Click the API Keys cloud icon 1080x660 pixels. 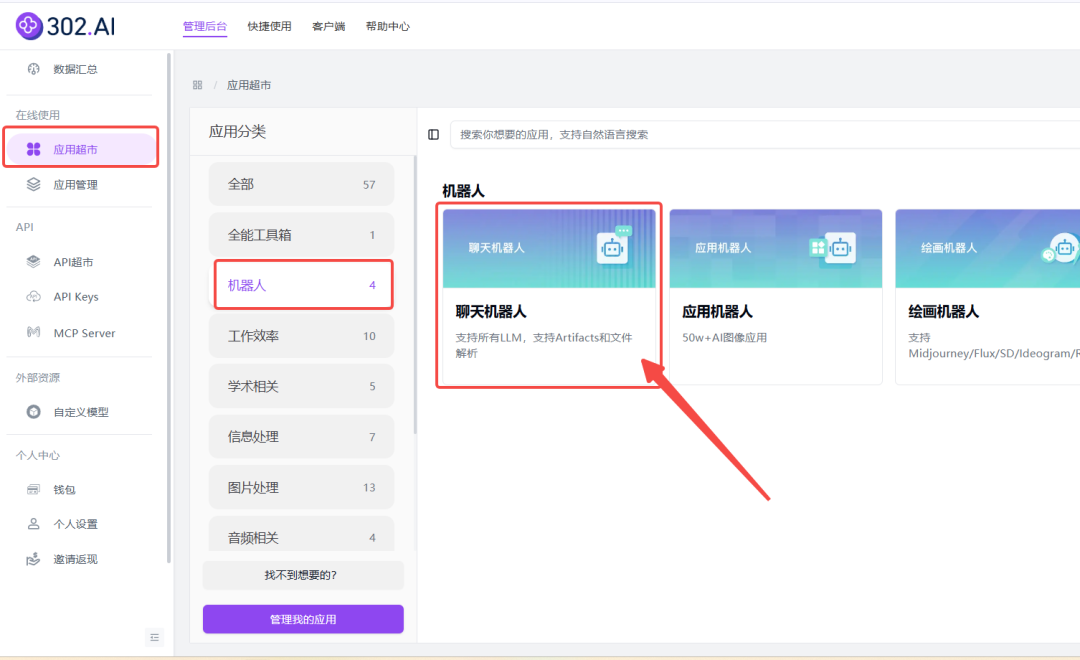[33, 296]
